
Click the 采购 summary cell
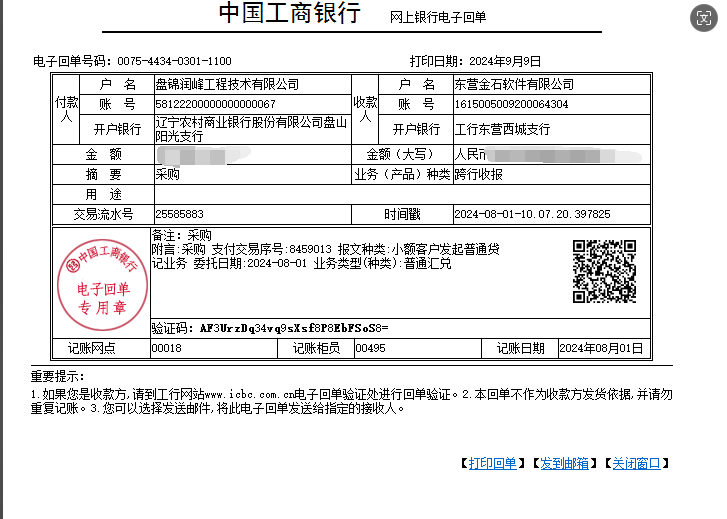click(x=253, y=174)
